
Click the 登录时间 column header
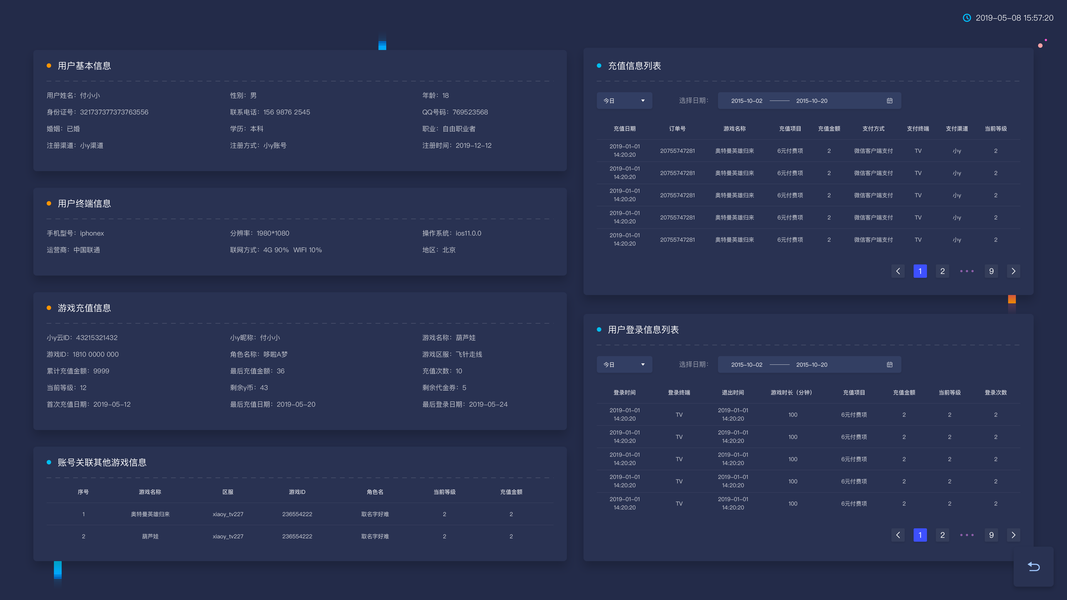tap(625, 393)
